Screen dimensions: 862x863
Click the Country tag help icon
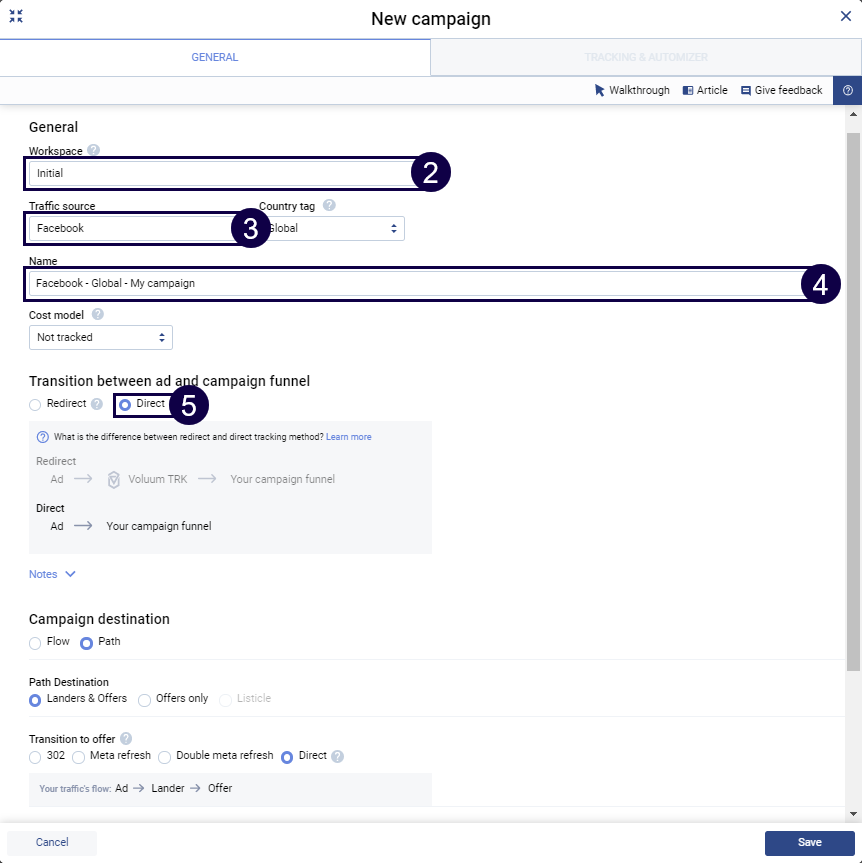329,206
